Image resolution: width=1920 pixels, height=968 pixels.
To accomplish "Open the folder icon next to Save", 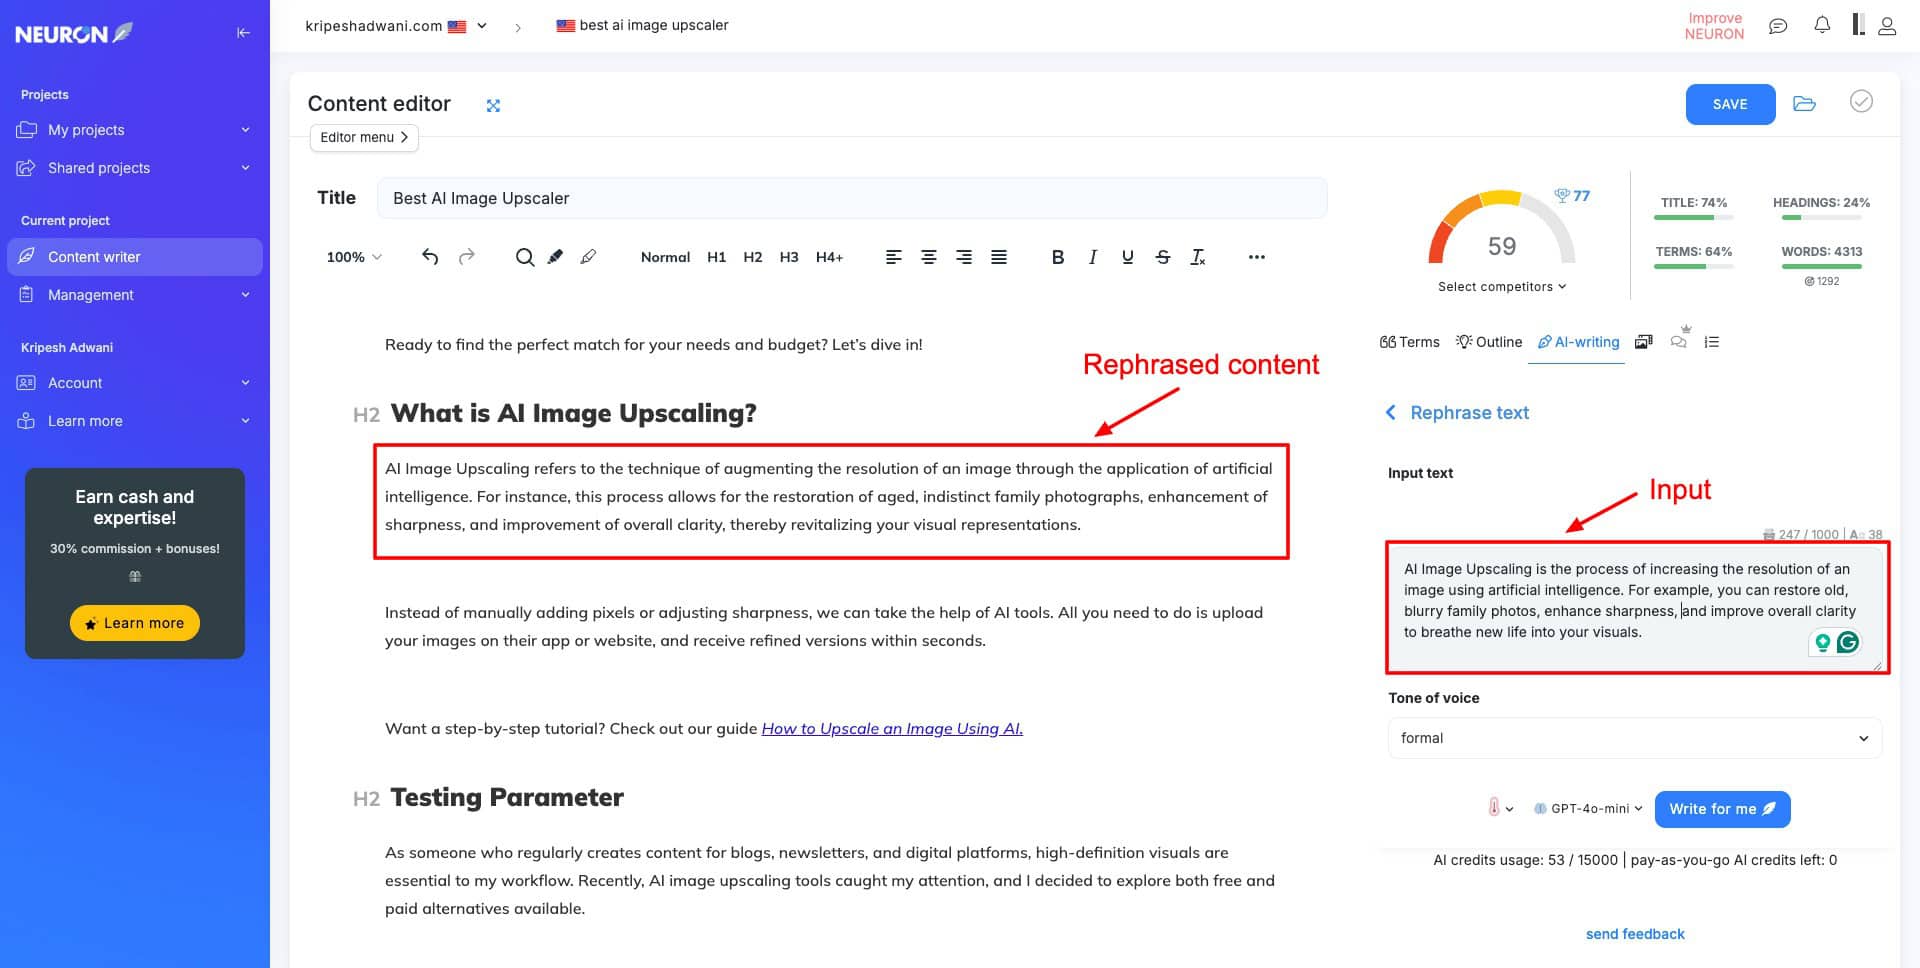I will 1804,104.
